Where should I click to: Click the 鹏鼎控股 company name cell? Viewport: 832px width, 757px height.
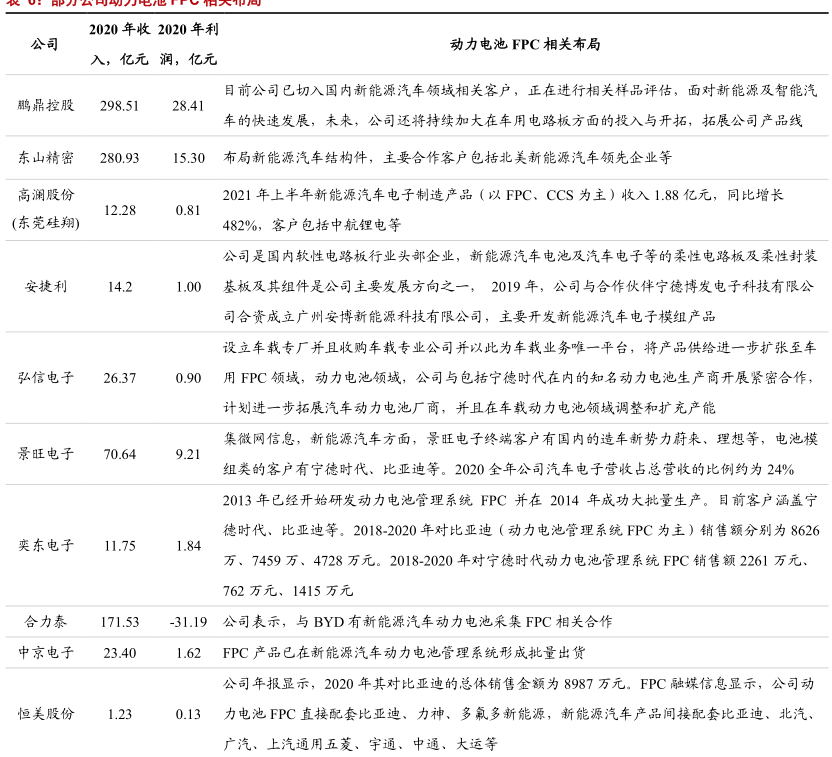pos(45,105)
